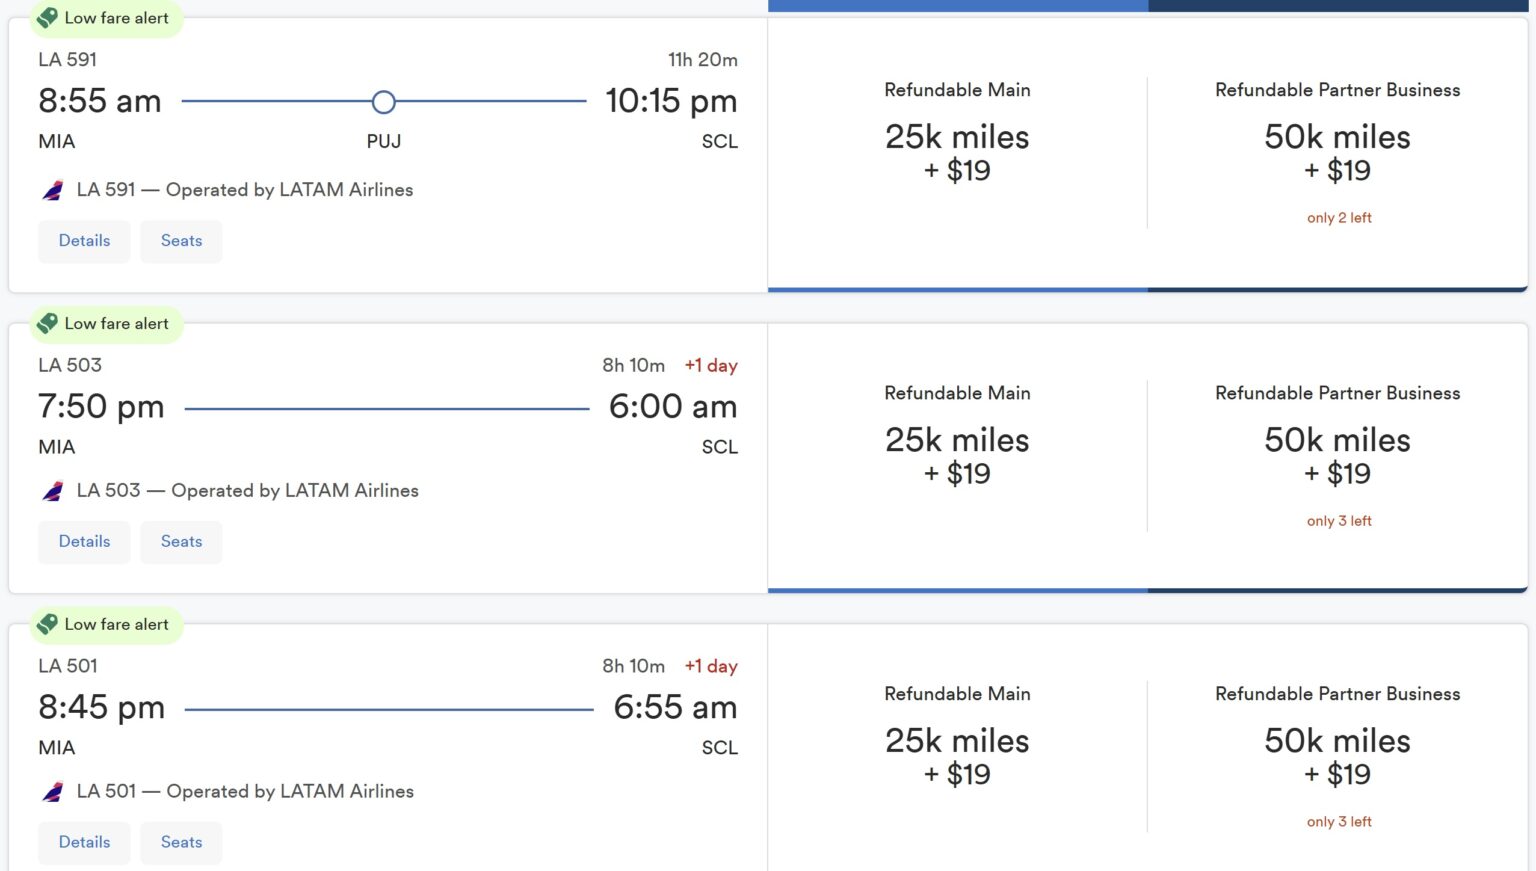Open Details for flight LA 503
Screen dimensions: 1536x871
click(84, 541)
